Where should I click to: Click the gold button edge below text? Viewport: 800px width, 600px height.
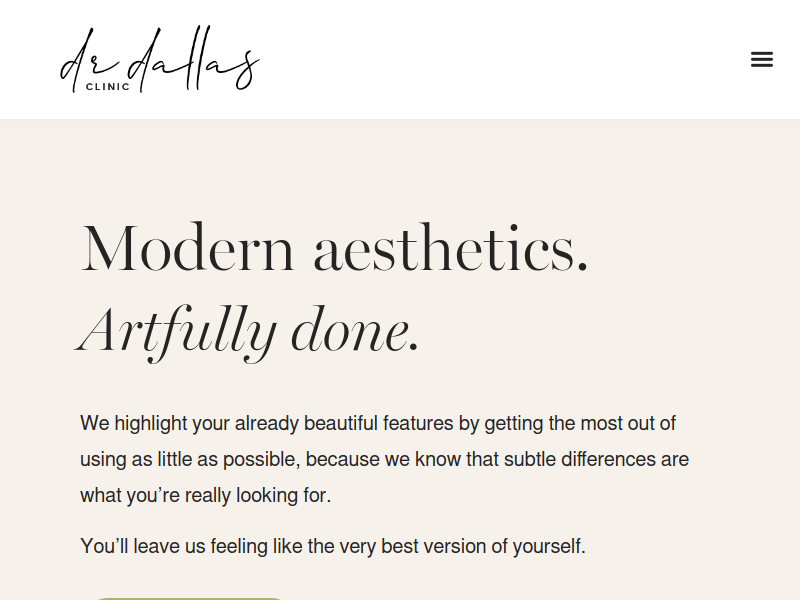point(189,598)
